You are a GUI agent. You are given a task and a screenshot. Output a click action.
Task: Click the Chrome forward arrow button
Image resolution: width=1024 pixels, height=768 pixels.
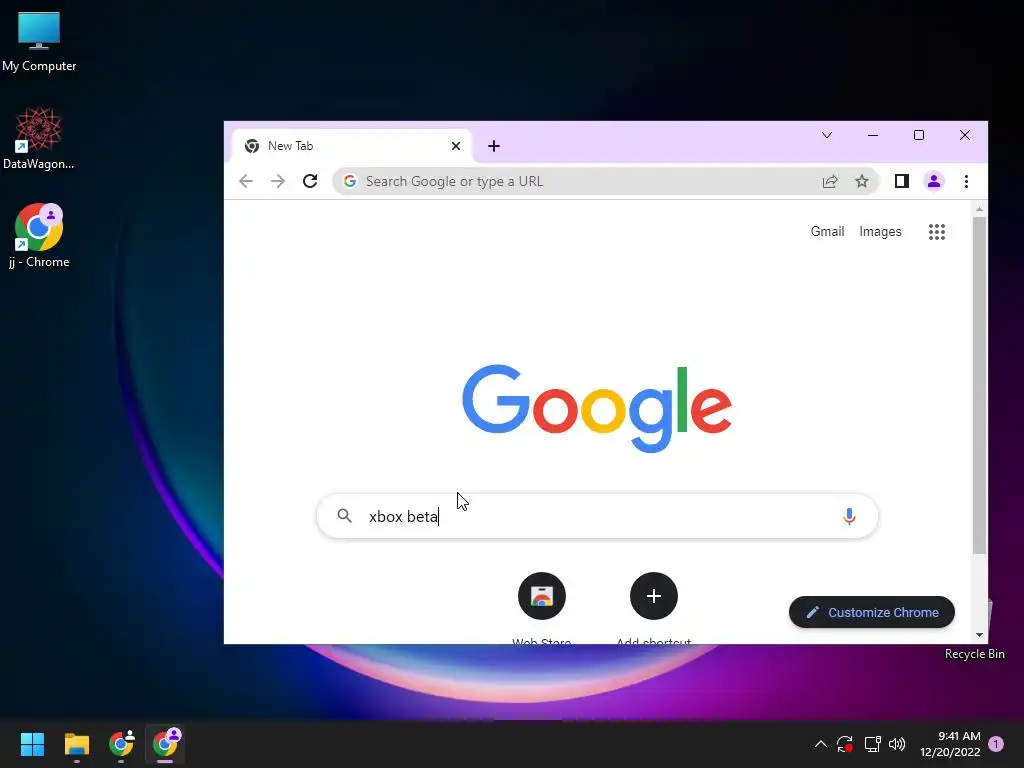pyautogui.click(x=278, y=181)
